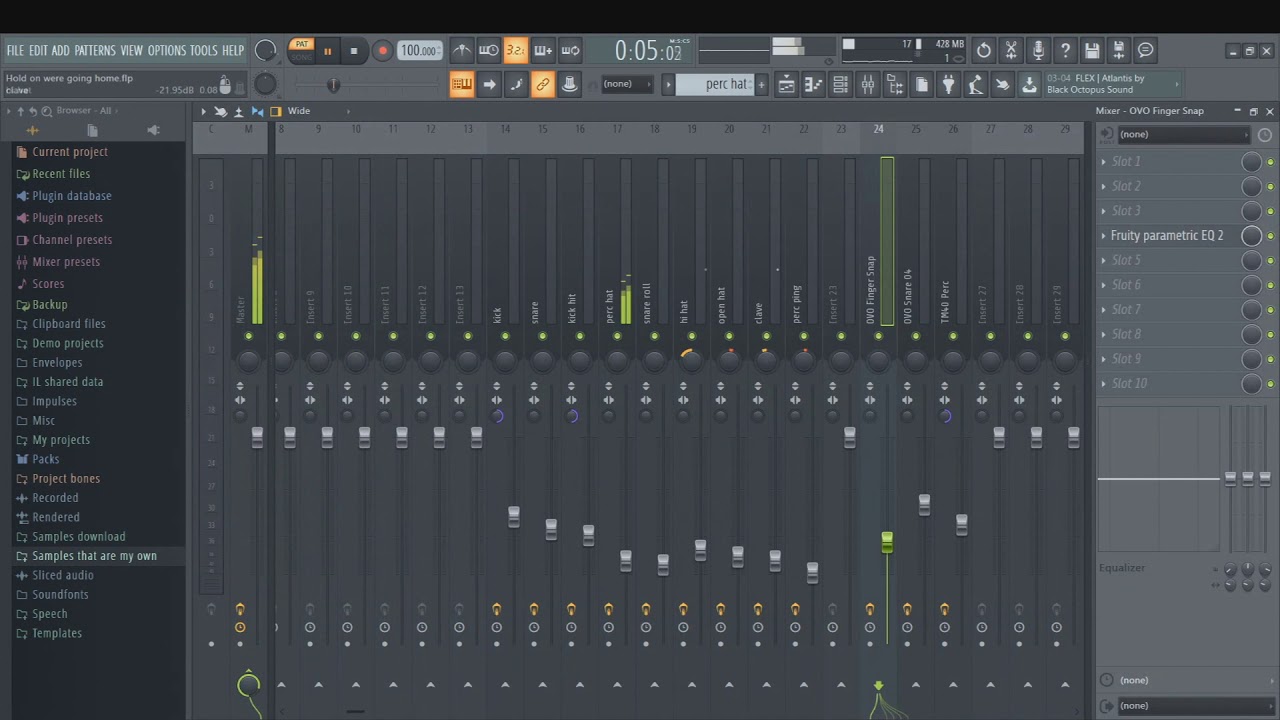Toggle loop recording icon

[570, 50]
